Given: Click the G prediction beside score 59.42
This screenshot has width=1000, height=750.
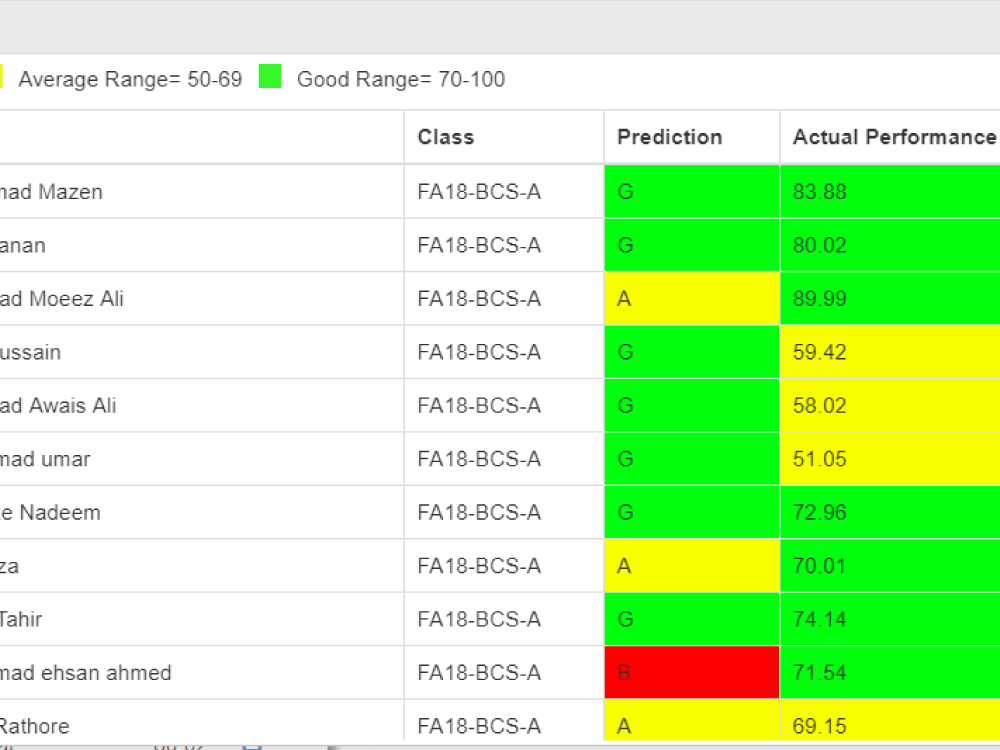Looking at the screenshot, I should (x=691, y=352).
